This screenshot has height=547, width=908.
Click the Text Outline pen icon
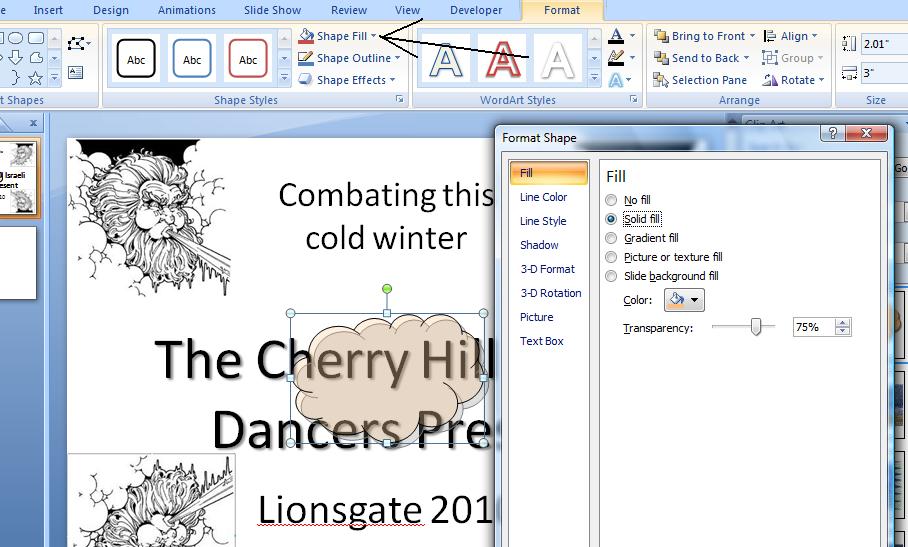(x=617, y=57)
